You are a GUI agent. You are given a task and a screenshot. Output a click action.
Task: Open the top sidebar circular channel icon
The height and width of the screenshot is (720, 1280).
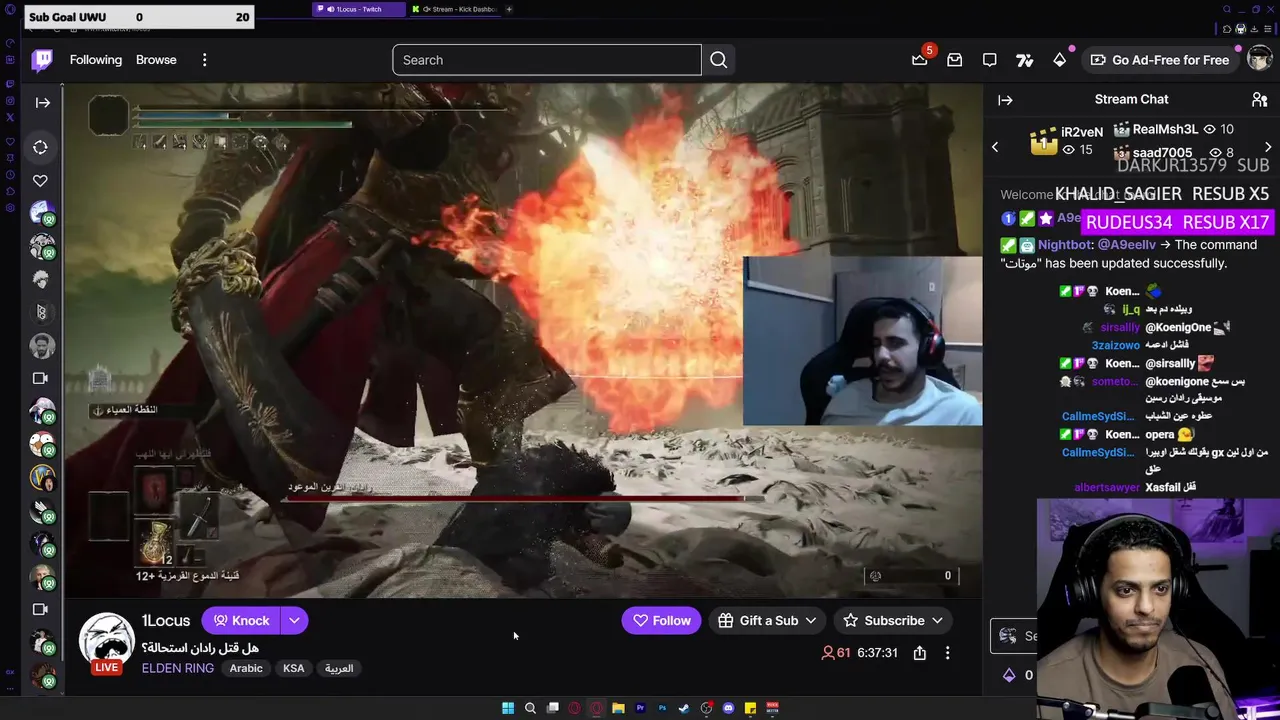[40, 147]
